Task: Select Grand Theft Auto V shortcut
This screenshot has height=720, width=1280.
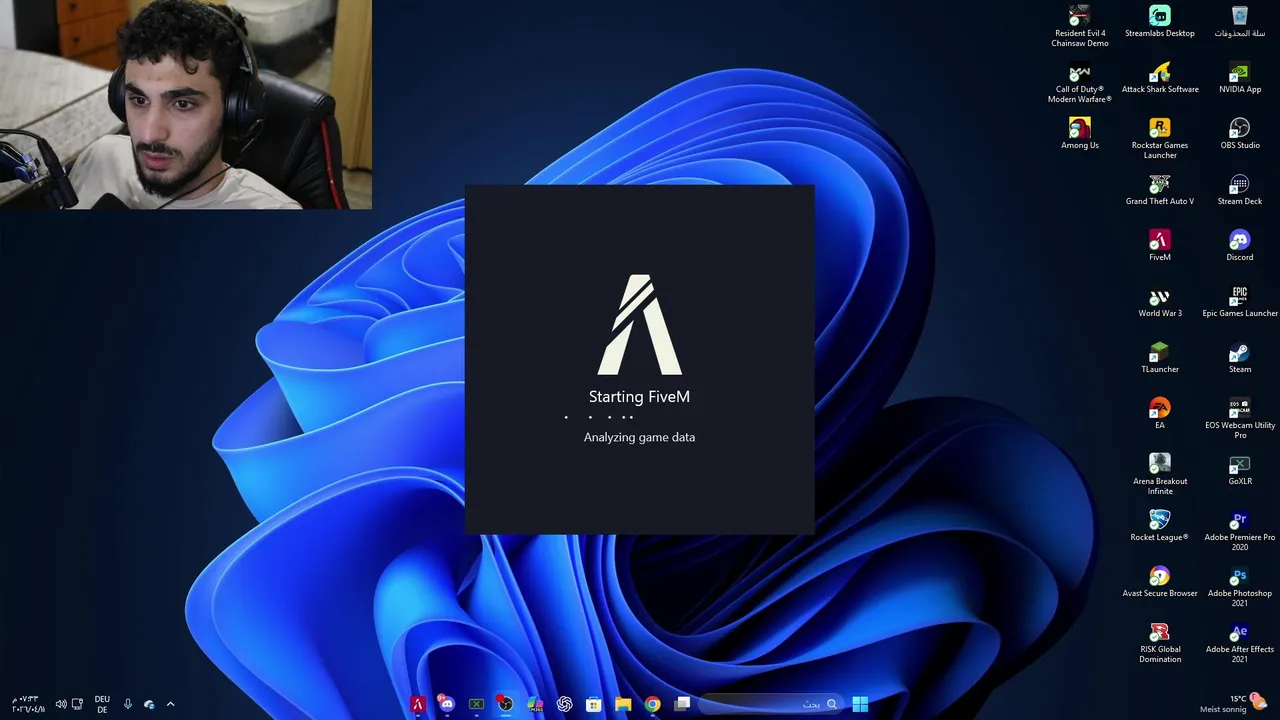Action: tap(1159, 190)
